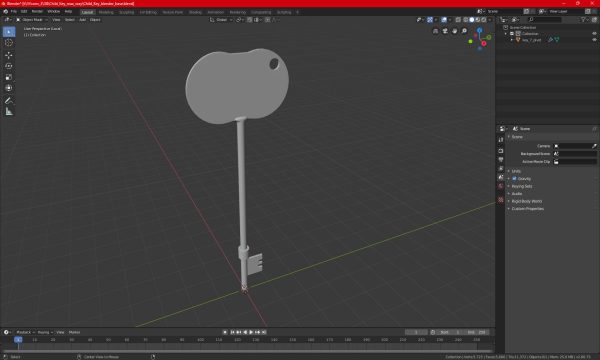Click the move view hand gizmo

(455, 31)
